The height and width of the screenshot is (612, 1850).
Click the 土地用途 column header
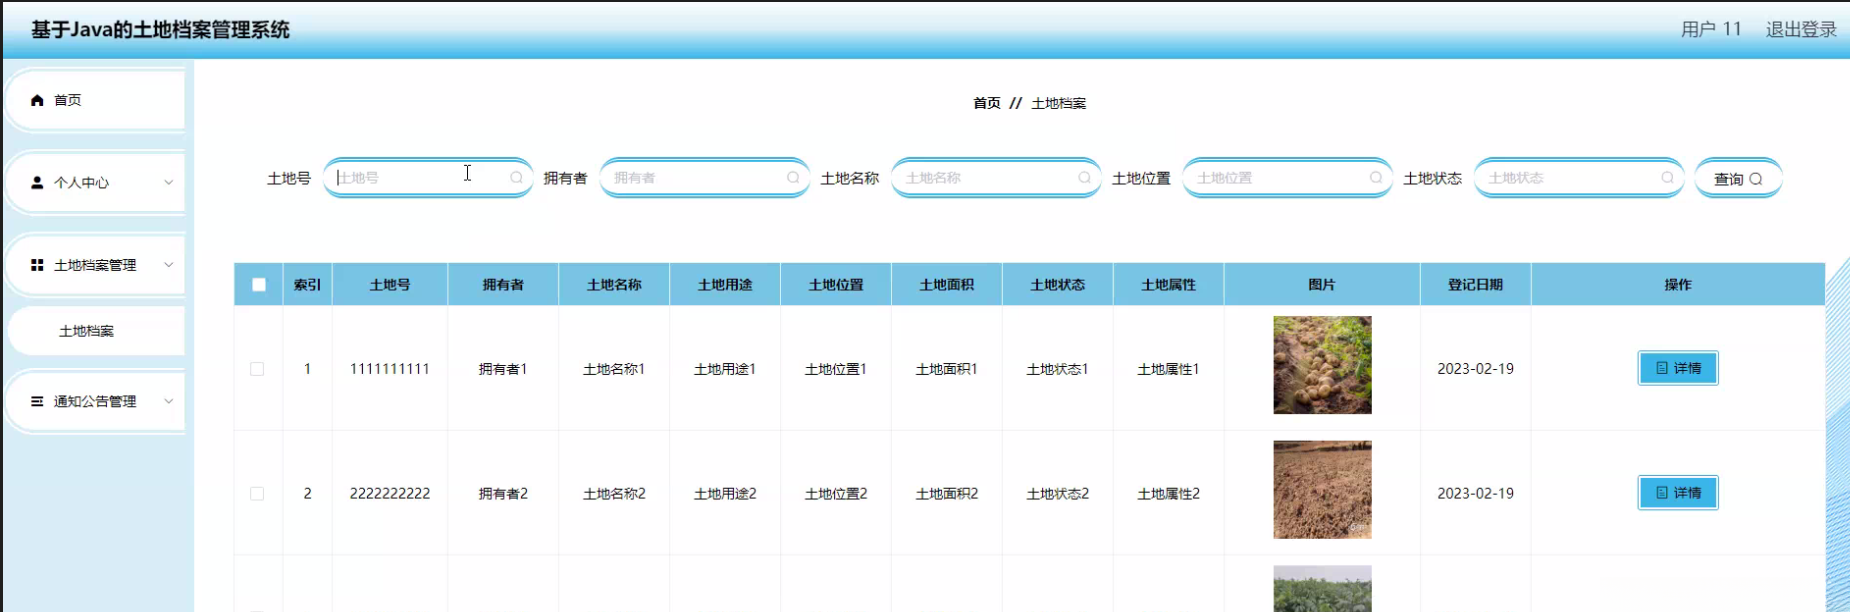pyautogui.click(x=725, y=285)
